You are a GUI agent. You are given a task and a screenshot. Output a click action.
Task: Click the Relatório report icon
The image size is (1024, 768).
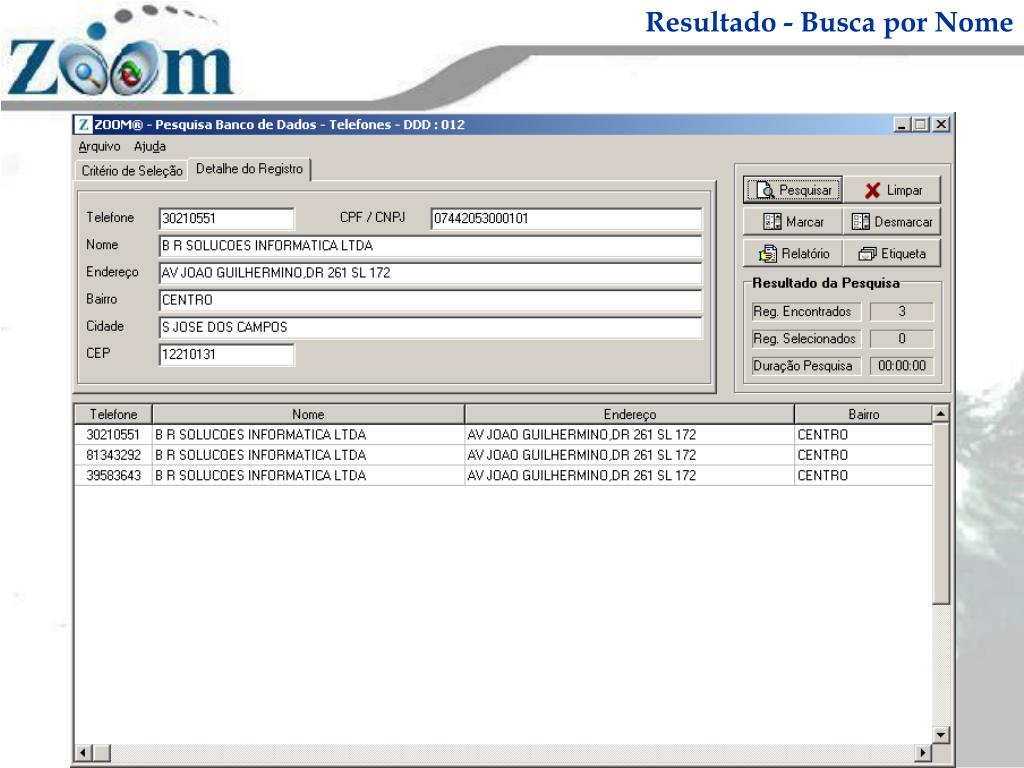[x=767, y=253]
